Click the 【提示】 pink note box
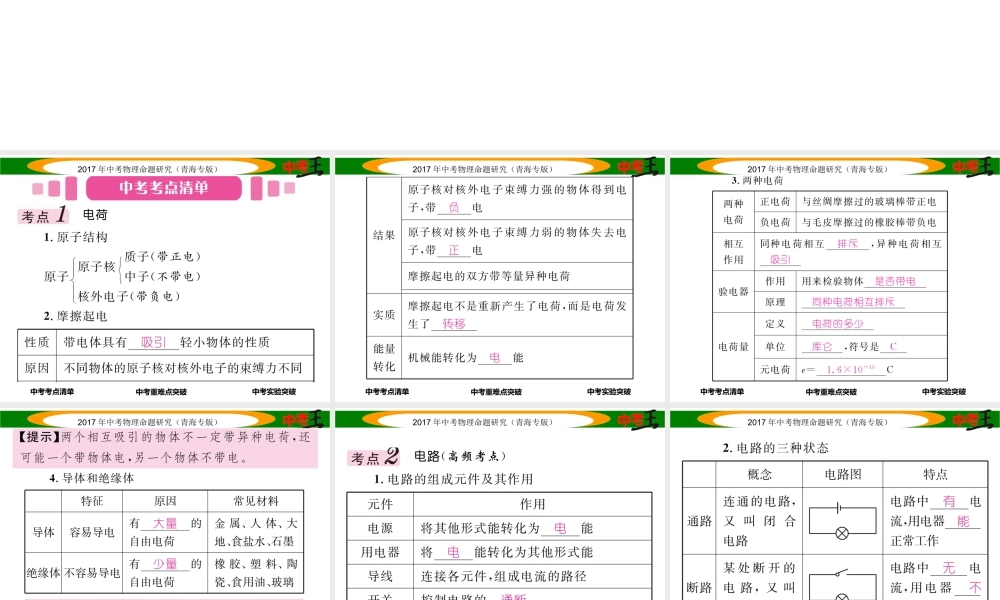 pos(165,448)
